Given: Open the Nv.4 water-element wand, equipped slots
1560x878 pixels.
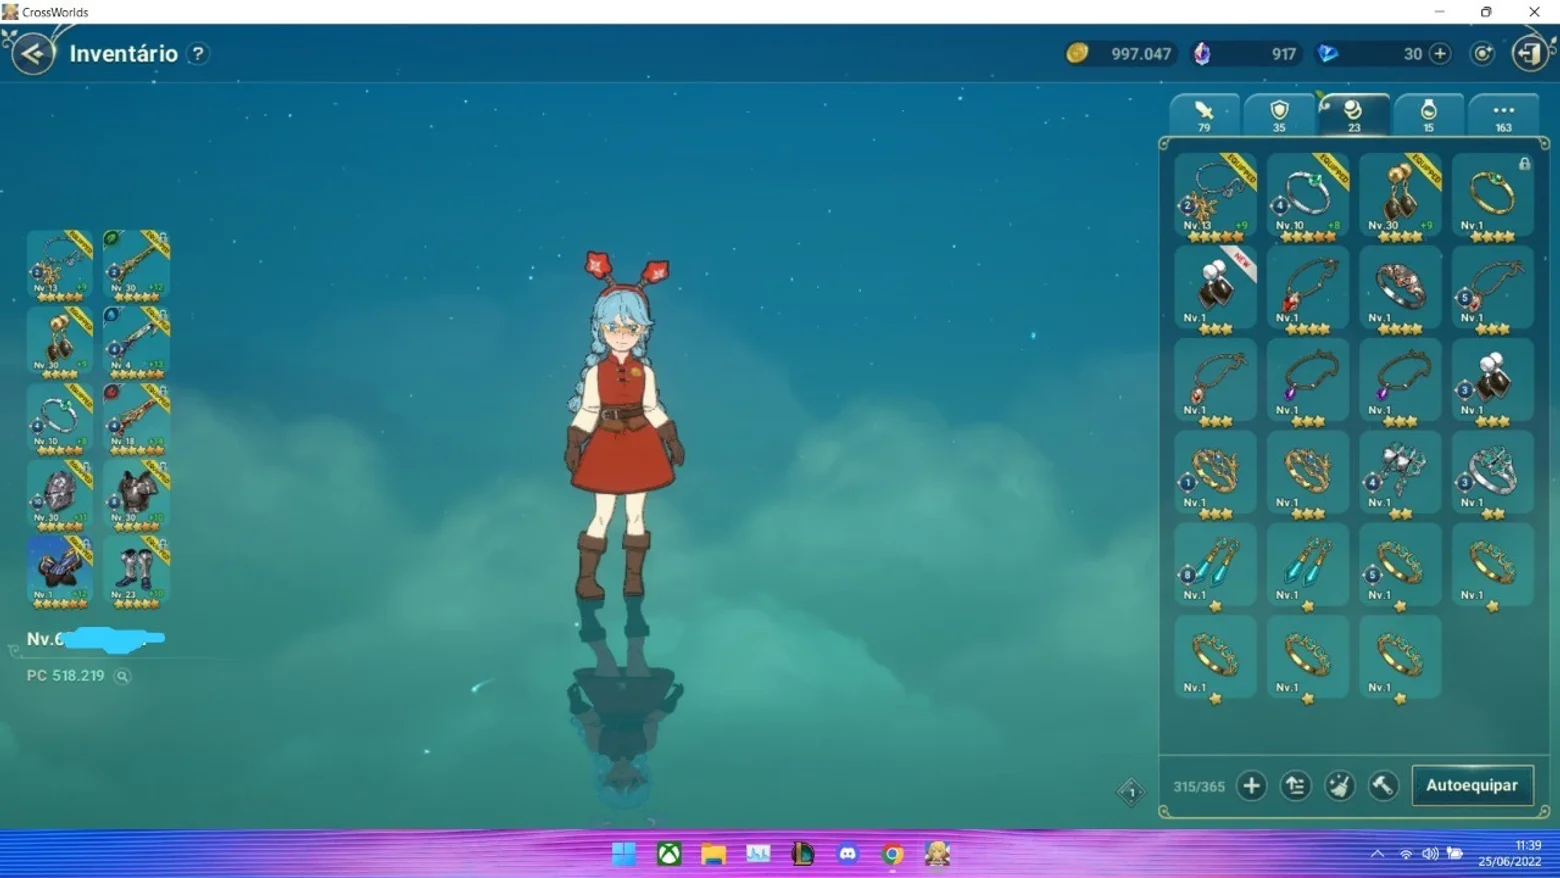Looking at the screenshot, I should [136, 343].
